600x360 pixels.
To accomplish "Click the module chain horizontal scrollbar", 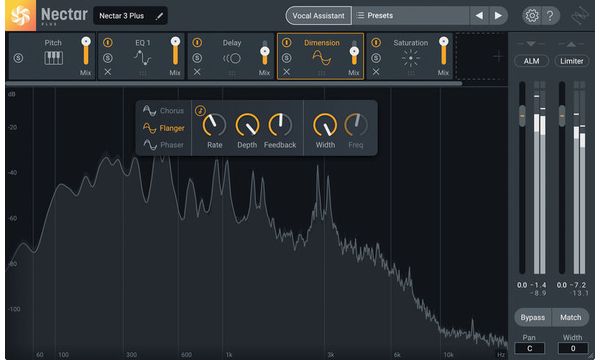I will coord(234,83).
